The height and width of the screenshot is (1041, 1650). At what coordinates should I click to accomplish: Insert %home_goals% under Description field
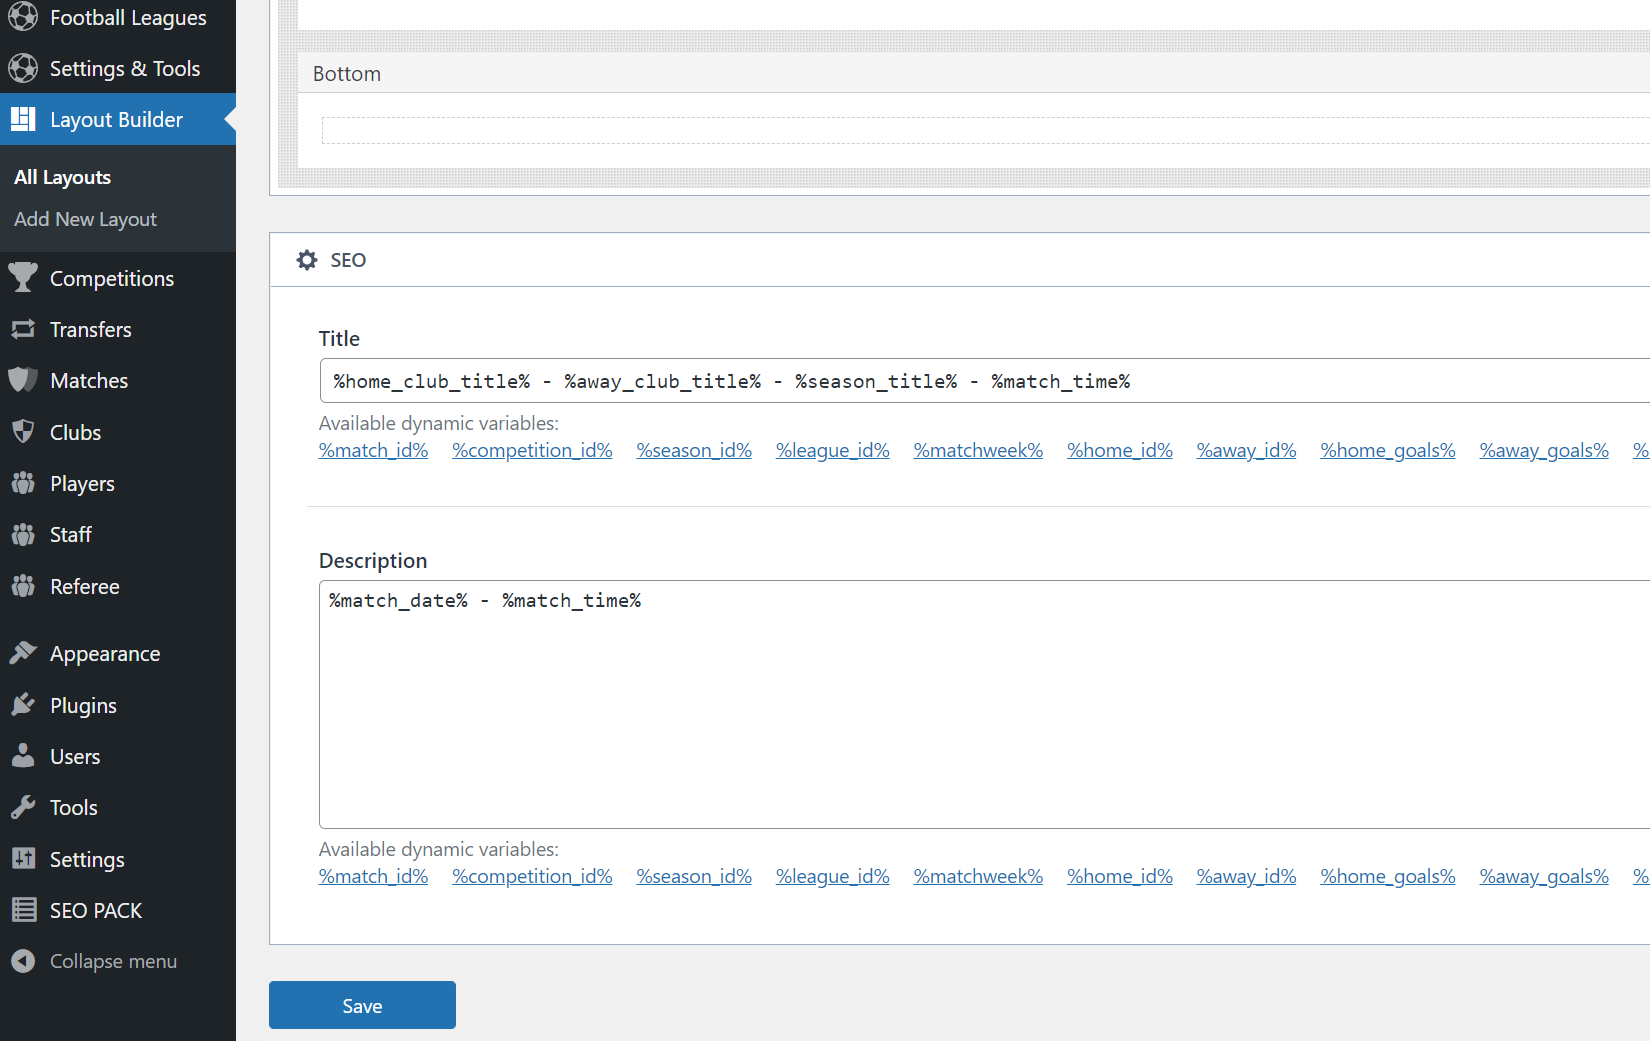coord(1388,876)
